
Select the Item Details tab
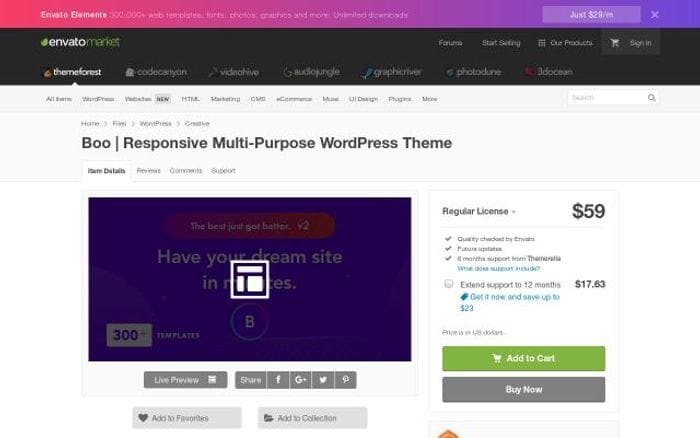tap(106, 171)
